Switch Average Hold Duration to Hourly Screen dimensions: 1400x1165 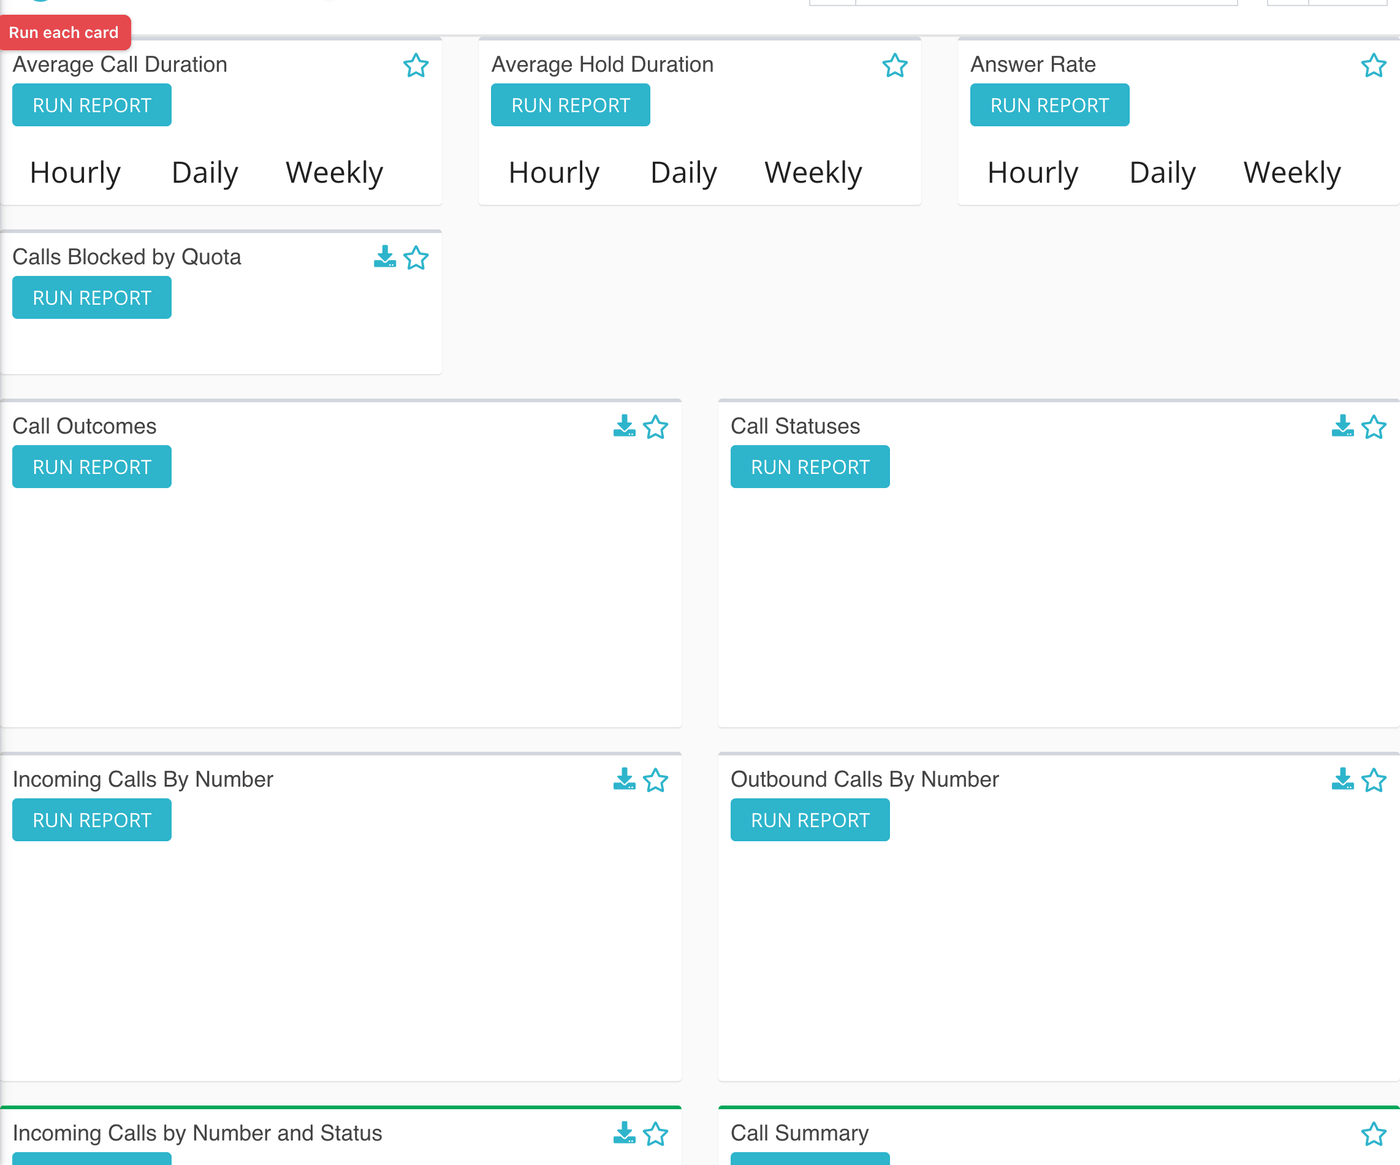click(554, 173)
